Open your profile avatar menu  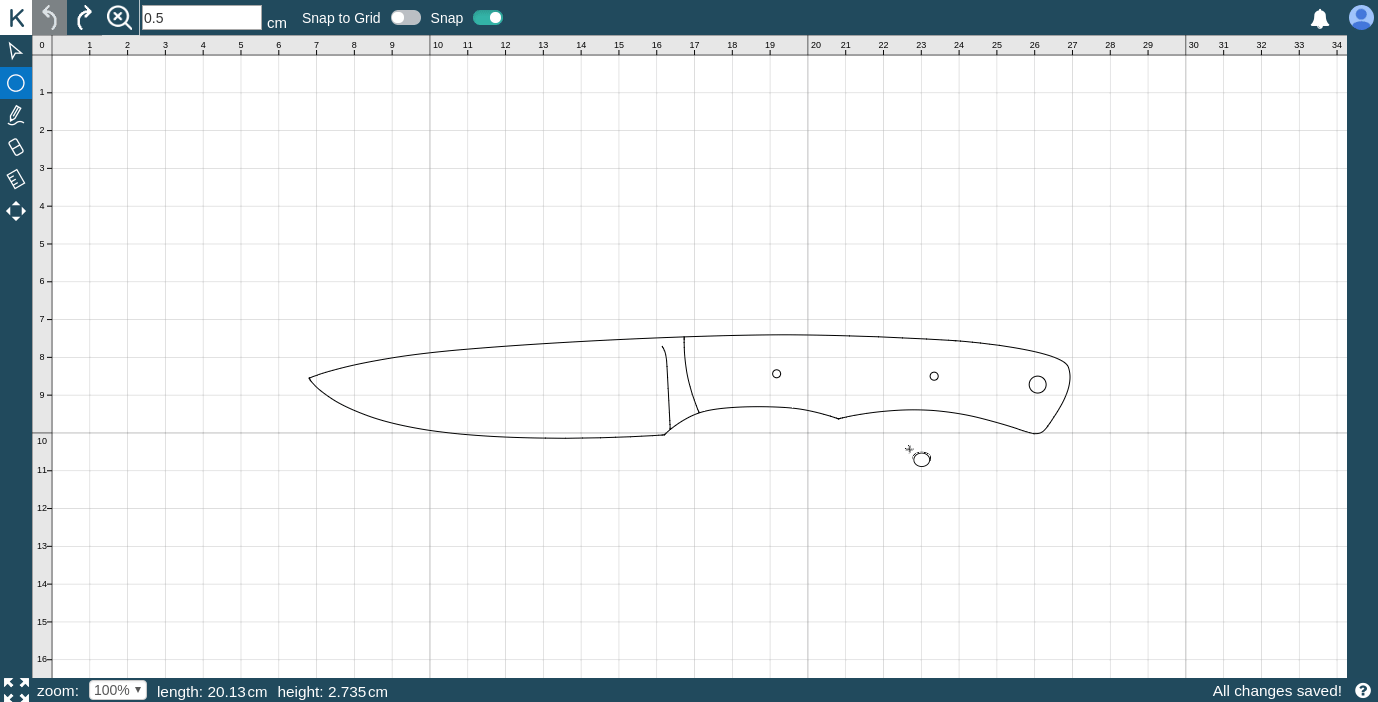coord(1361,17)
